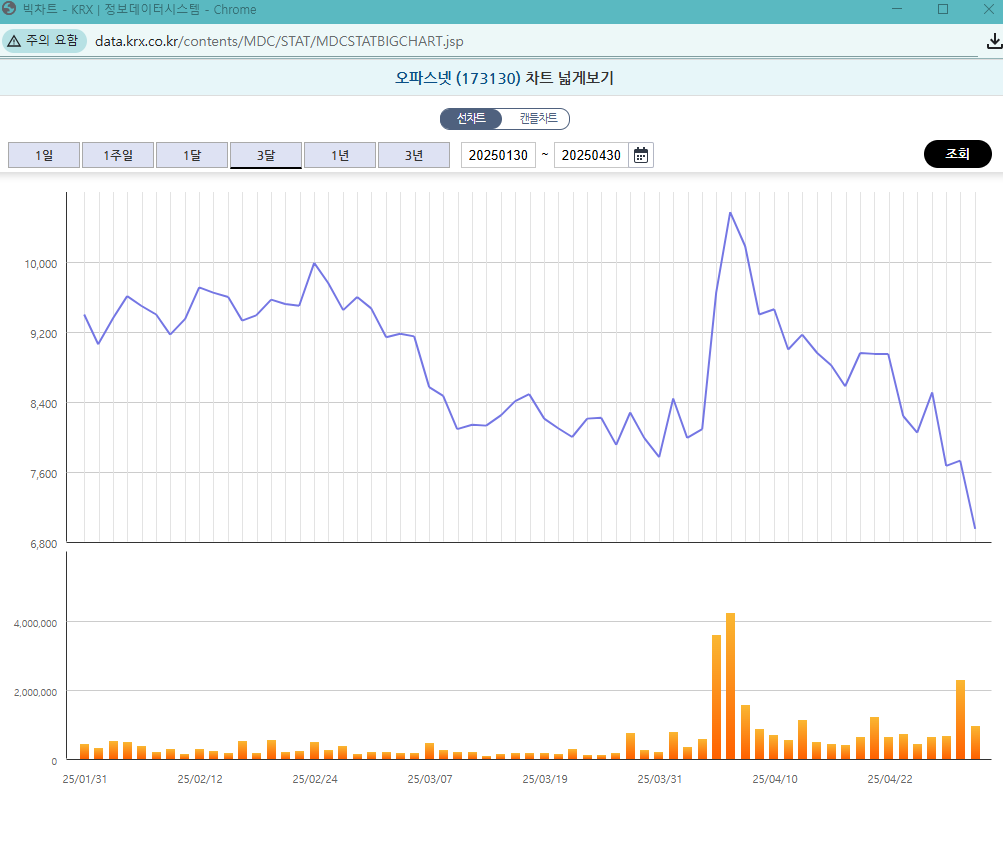Switch to the 캔들차트 candle chart view

coord(538,117)
